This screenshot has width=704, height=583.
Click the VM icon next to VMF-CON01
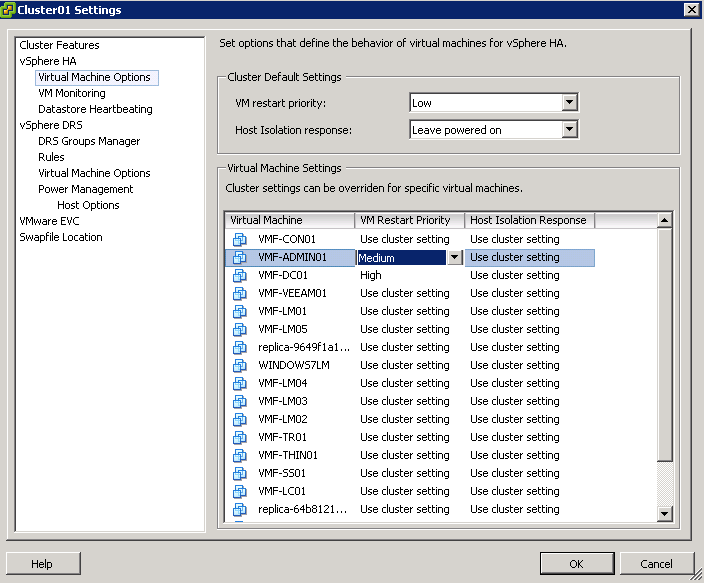click(239, 239)
